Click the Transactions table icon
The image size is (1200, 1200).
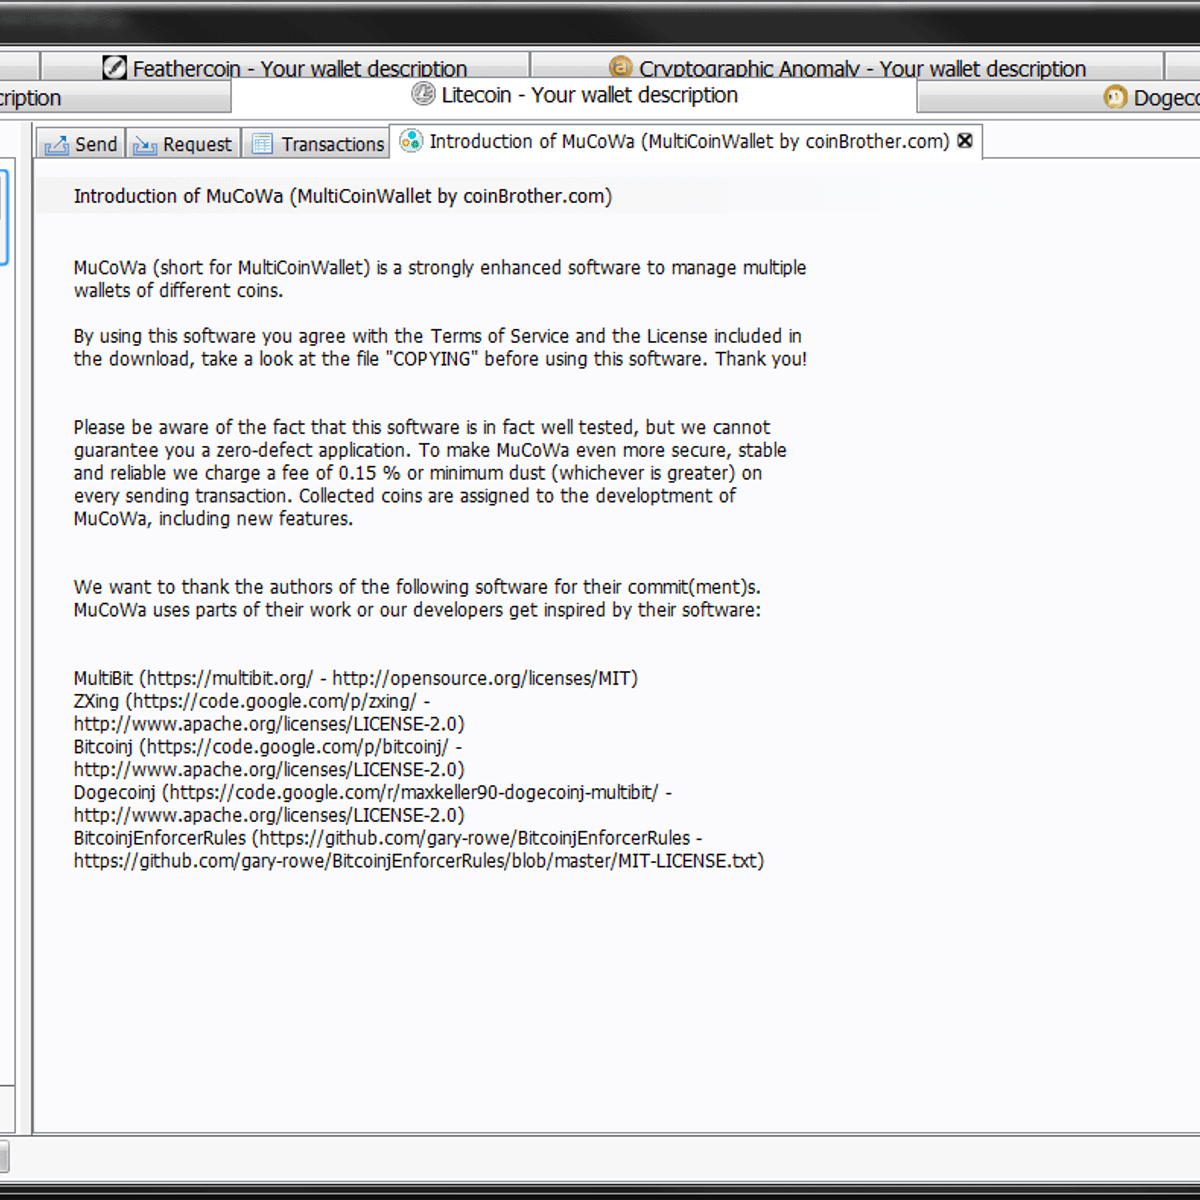(262, 144)
